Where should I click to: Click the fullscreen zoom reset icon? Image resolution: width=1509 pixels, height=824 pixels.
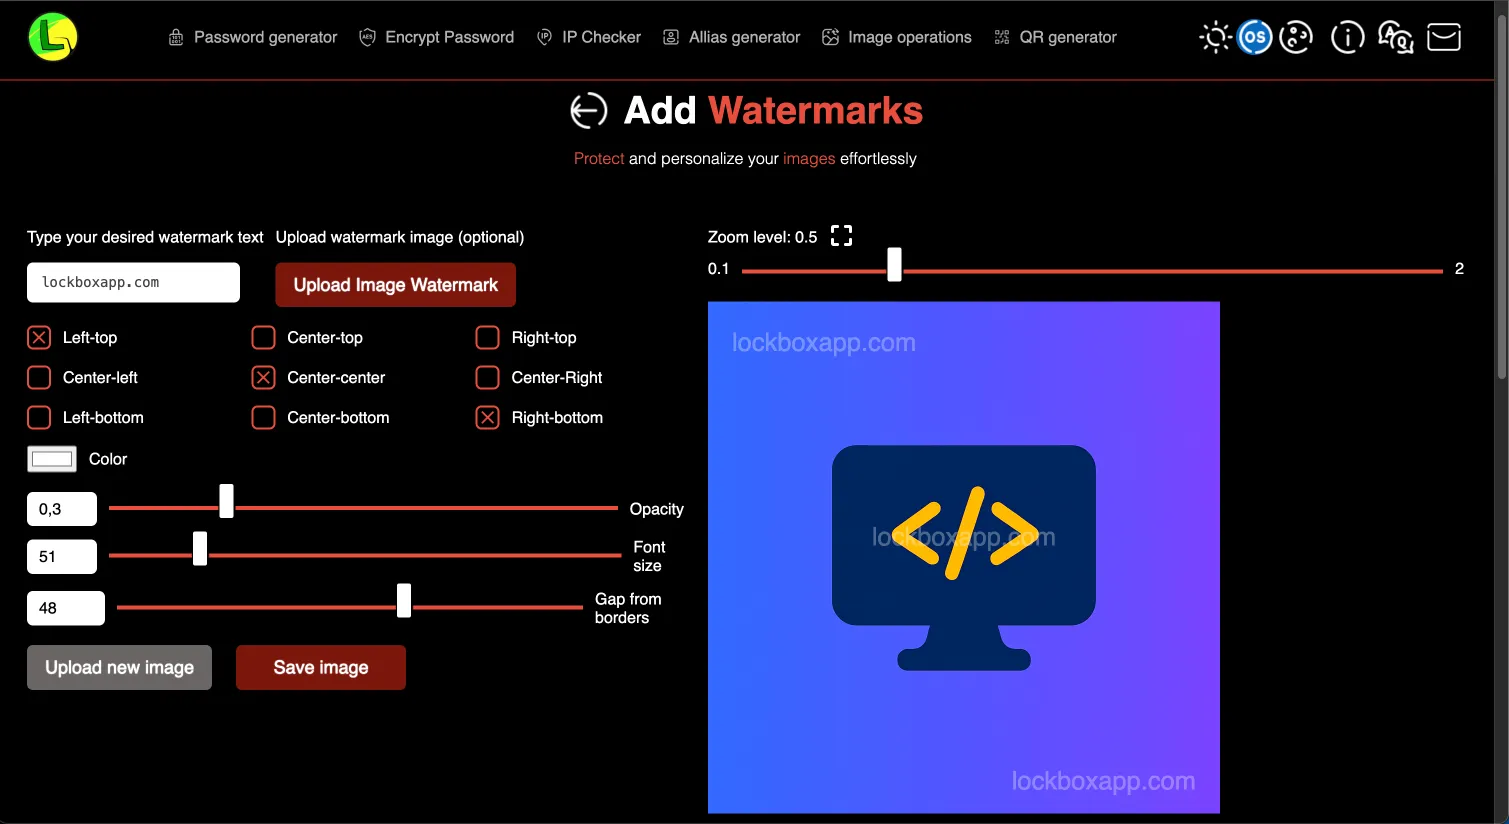[842, 236]
